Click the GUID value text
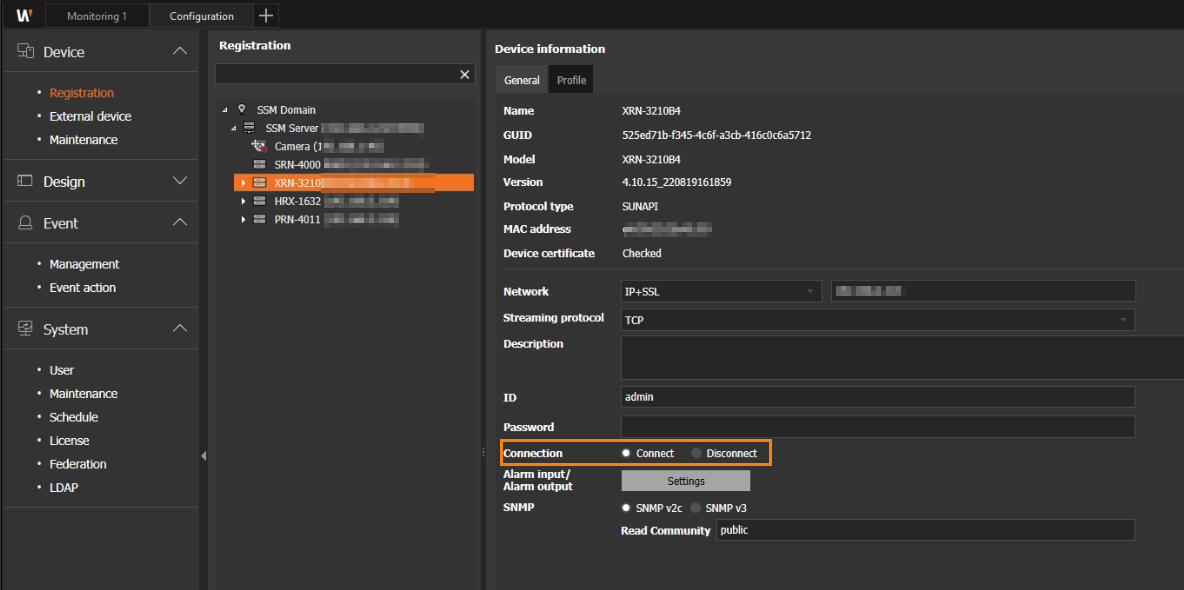 point(717,135)
